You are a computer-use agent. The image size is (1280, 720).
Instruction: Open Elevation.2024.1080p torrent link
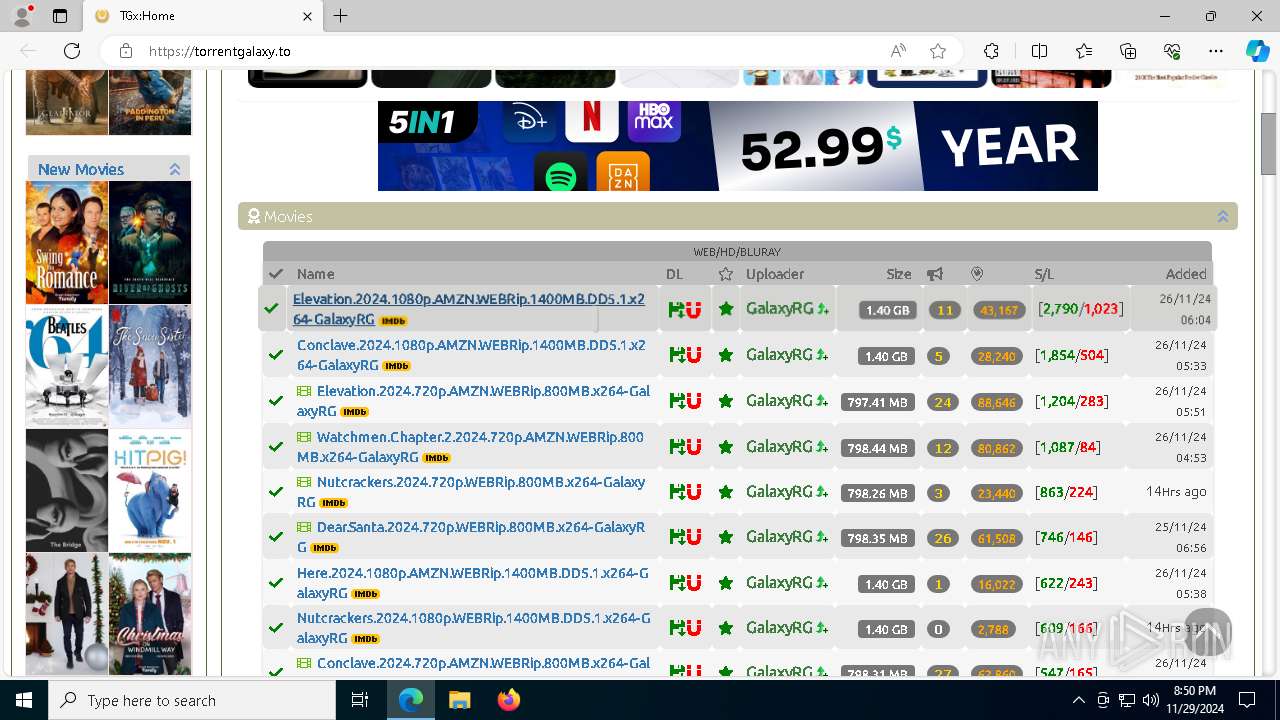click(x=469, y=309)
